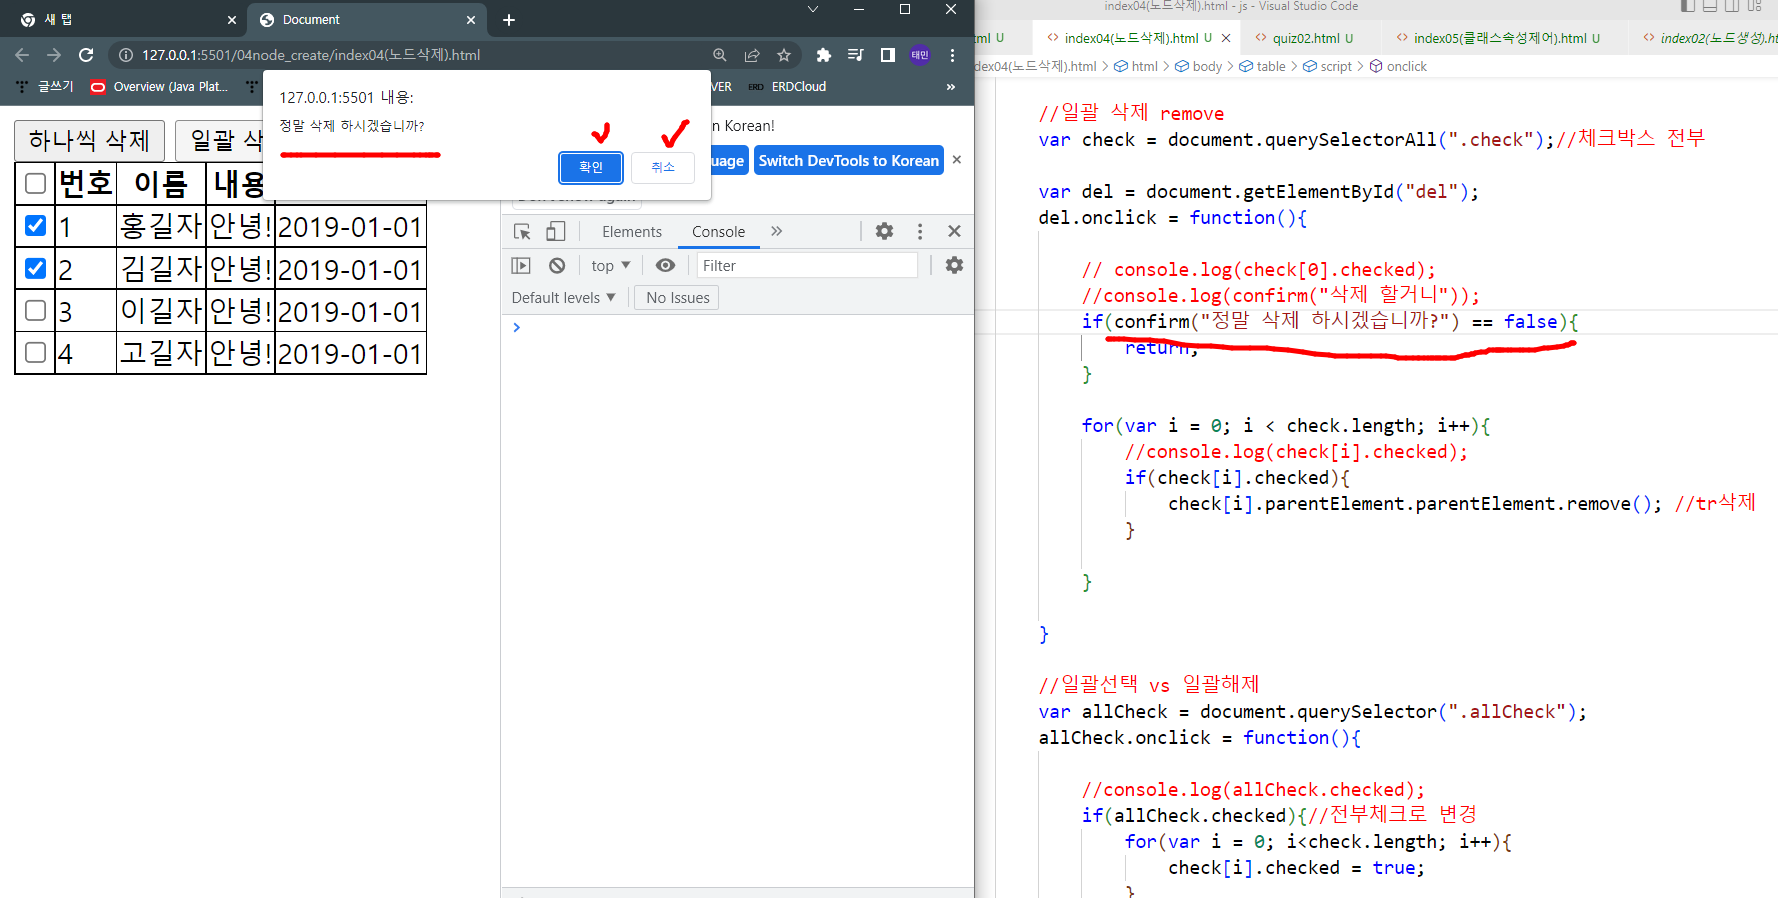Click the html breadcrumb in VS Code
Image resolution: width=1778 pixels, height=898 pixels.
[1136, 66]
